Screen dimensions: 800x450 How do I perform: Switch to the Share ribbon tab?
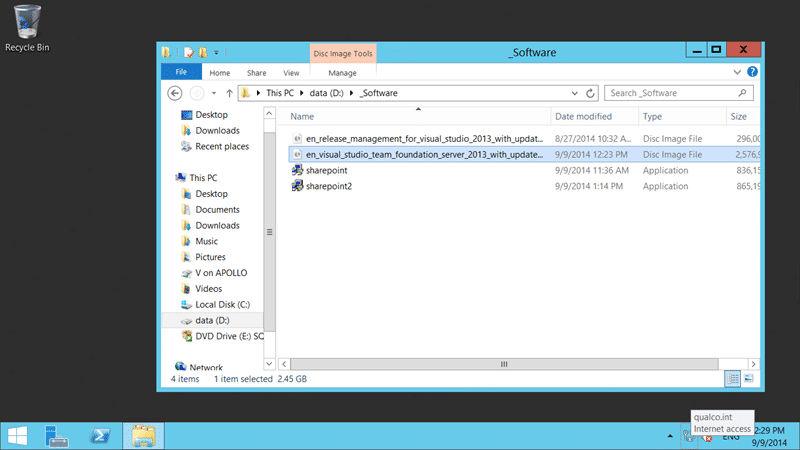pos(257,73)
